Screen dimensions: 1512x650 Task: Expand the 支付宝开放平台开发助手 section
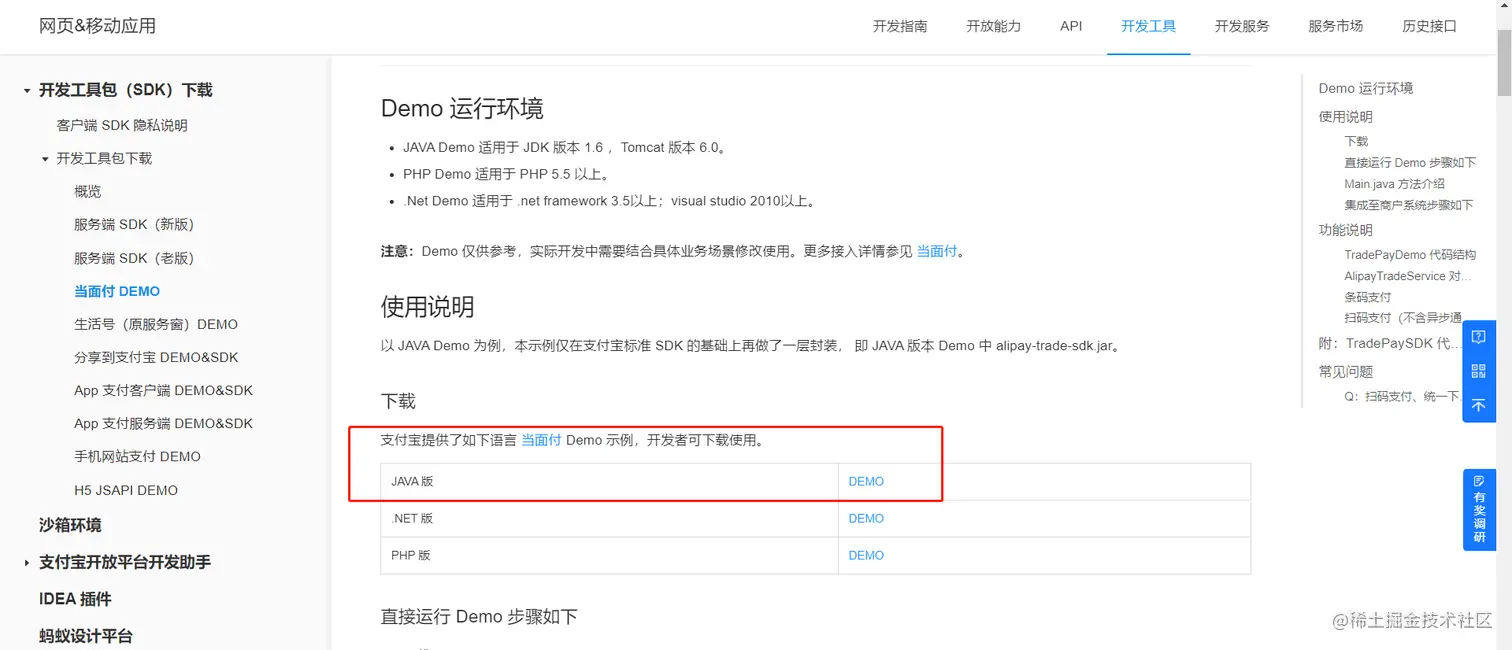[x=27, y=563]
